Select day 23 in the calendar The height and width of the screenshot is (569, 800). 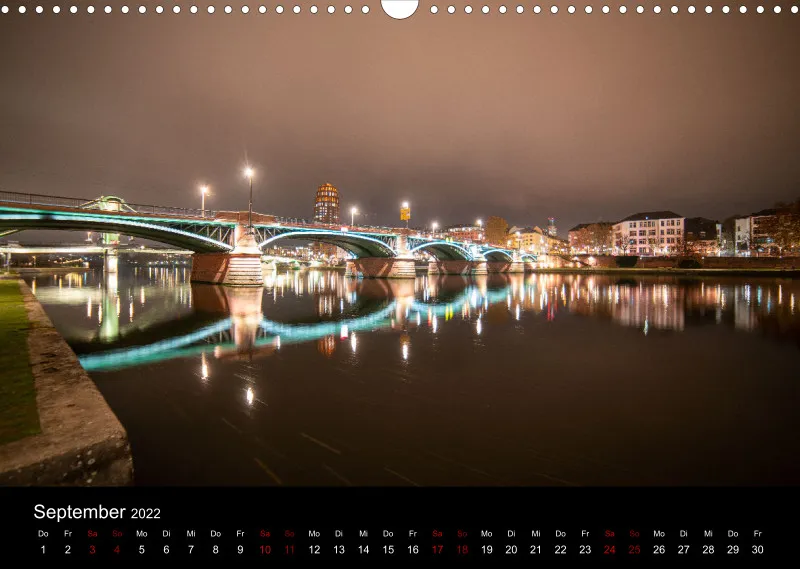(x=585, y=550)
